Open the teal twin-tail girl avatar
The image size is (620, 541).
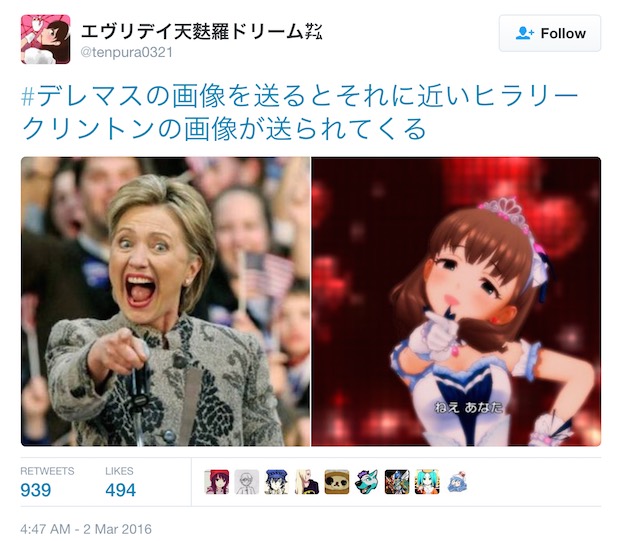(x=427, y=482)
